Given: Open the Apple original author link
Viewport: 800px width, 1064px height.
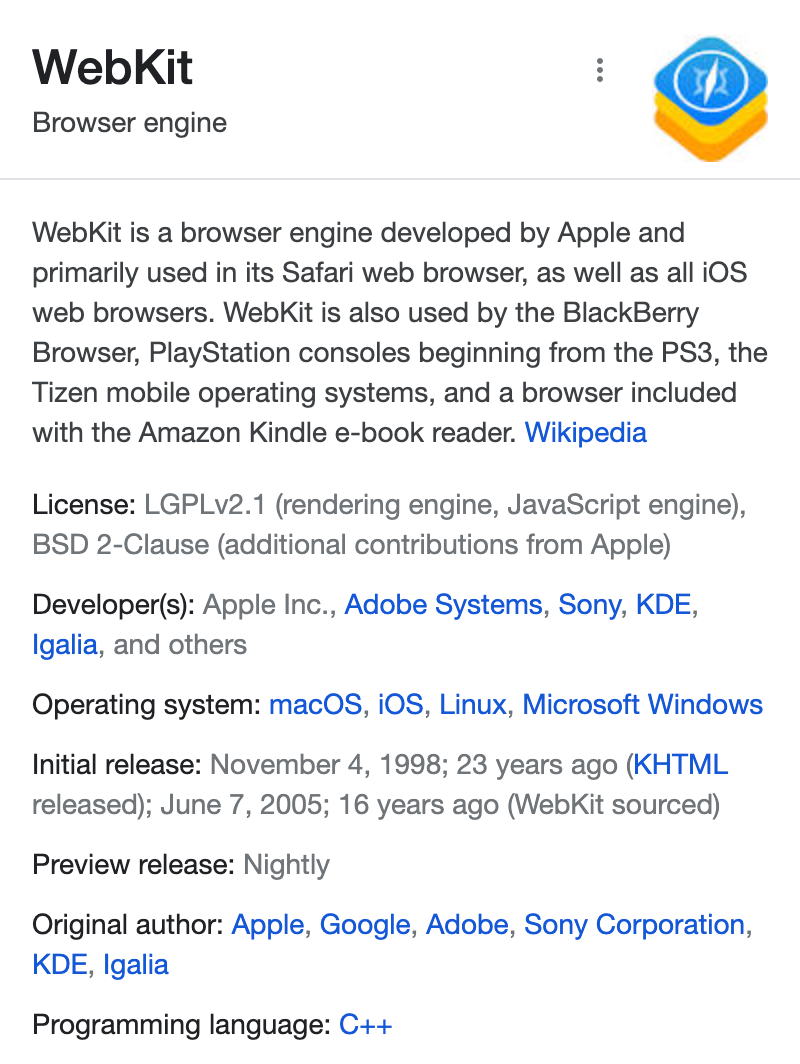Looking at the screenshot, I should (268, 925).
